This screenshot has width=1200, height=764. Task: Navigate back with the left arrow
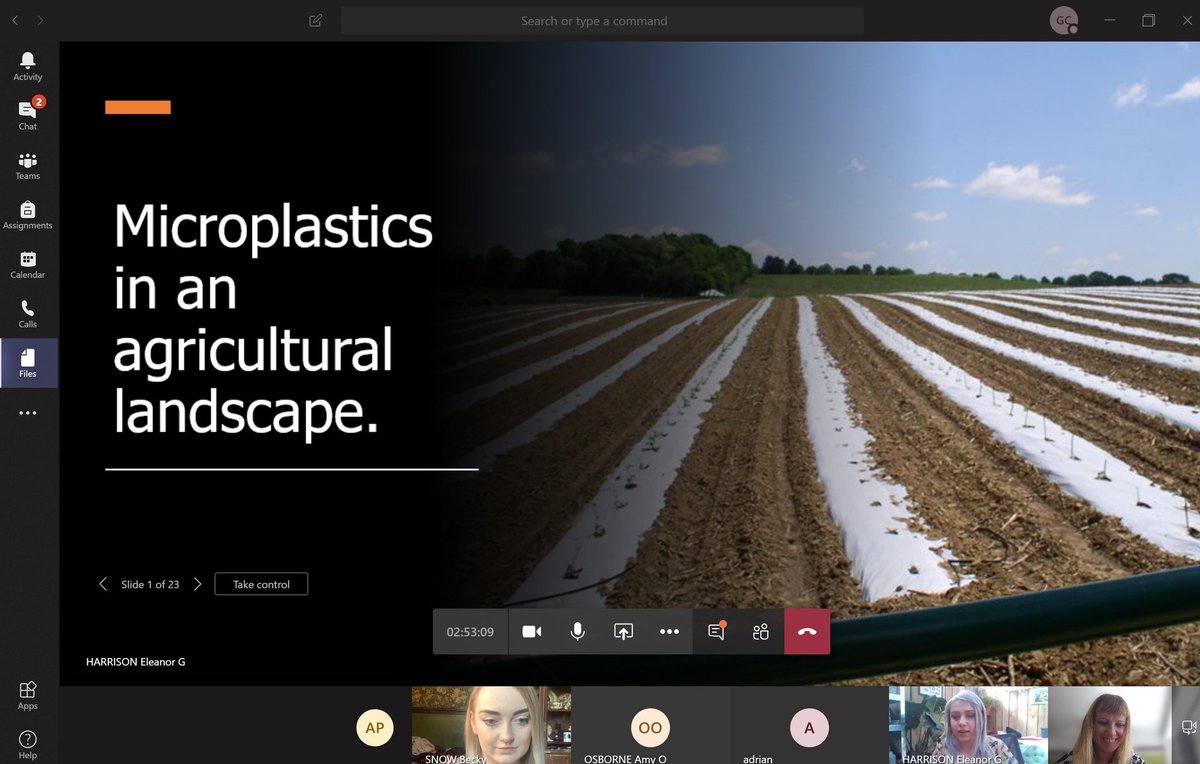click(15, 20)
